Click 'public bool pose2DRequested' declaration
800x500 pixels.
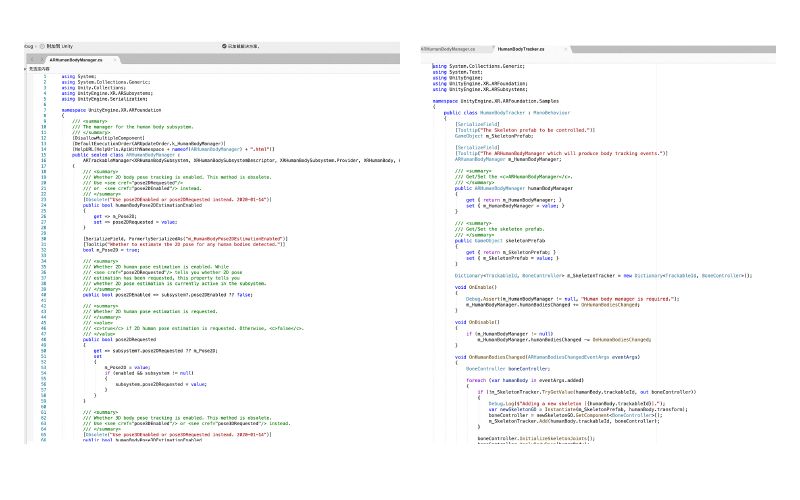click(119, 339)
